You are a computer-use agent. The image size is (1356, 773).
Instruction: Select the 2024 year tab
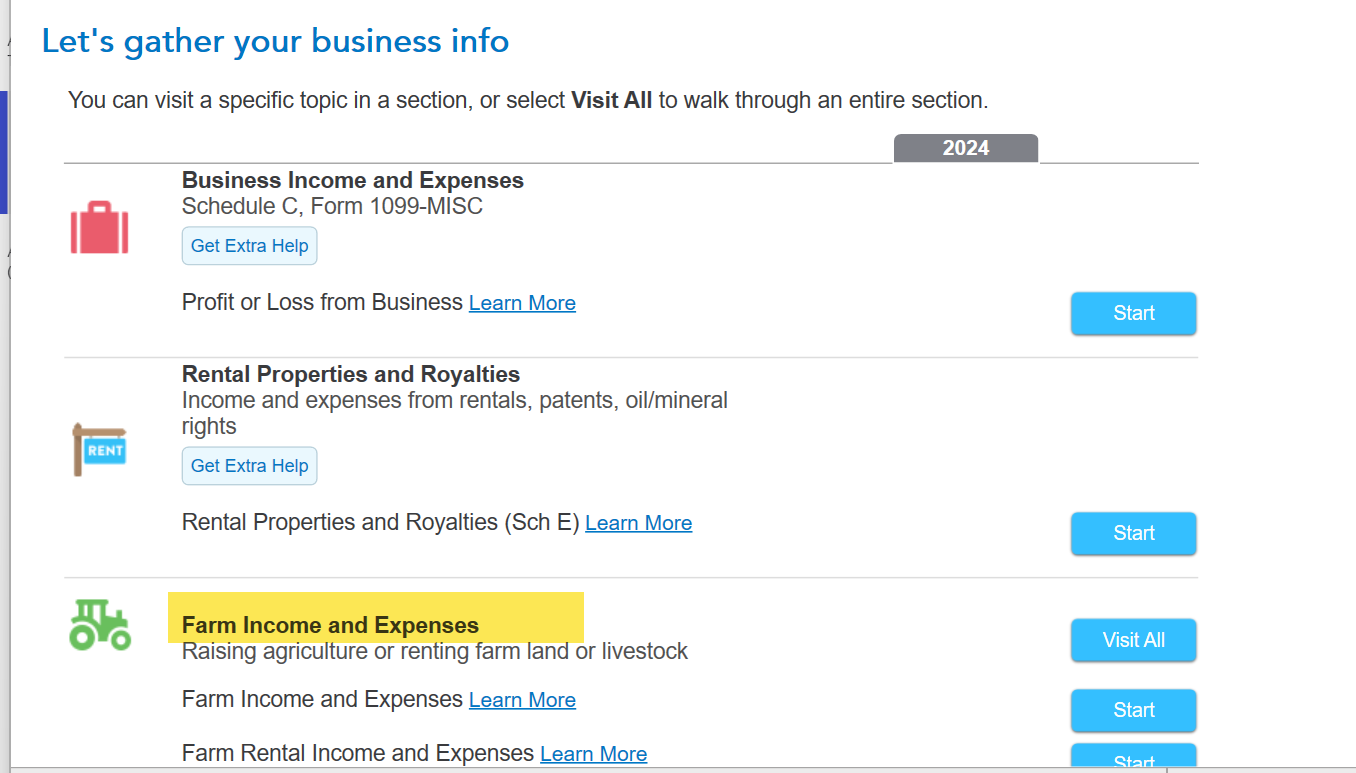tap(965, 148)
